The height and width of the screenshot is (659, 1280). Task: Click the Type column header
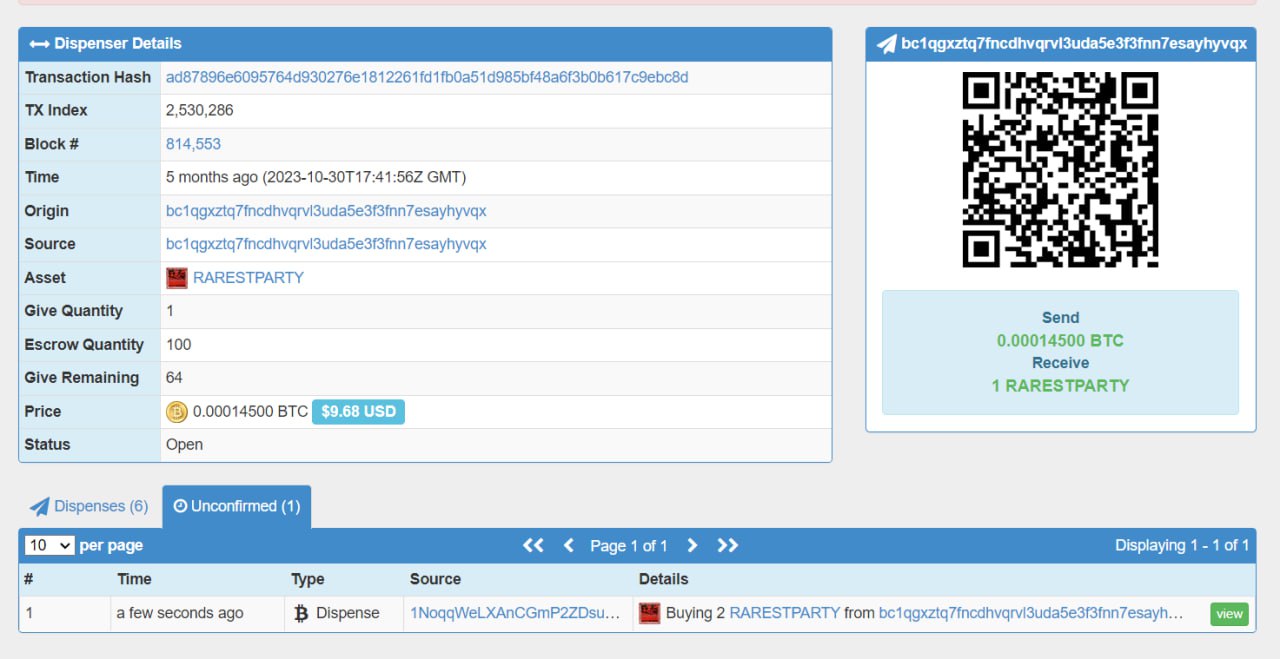pyautogui.click(x=308, y=579)
